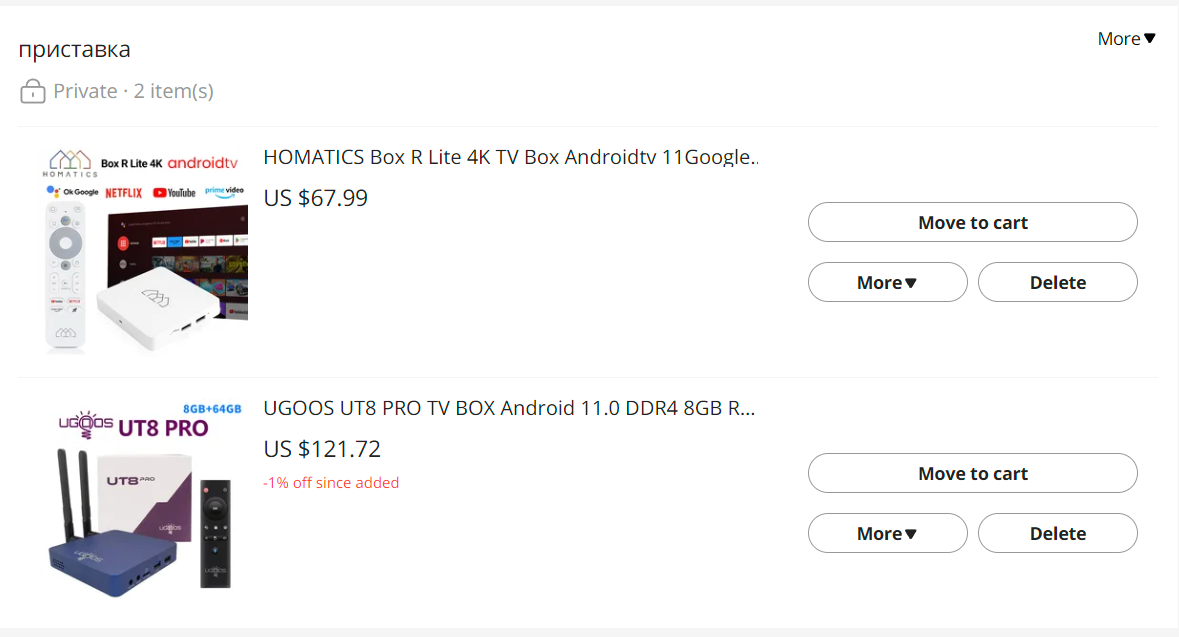Viewport: 1179px width, 637px height.
Task: Click the prime video logo in product image
Action: [x=225, y=190]
